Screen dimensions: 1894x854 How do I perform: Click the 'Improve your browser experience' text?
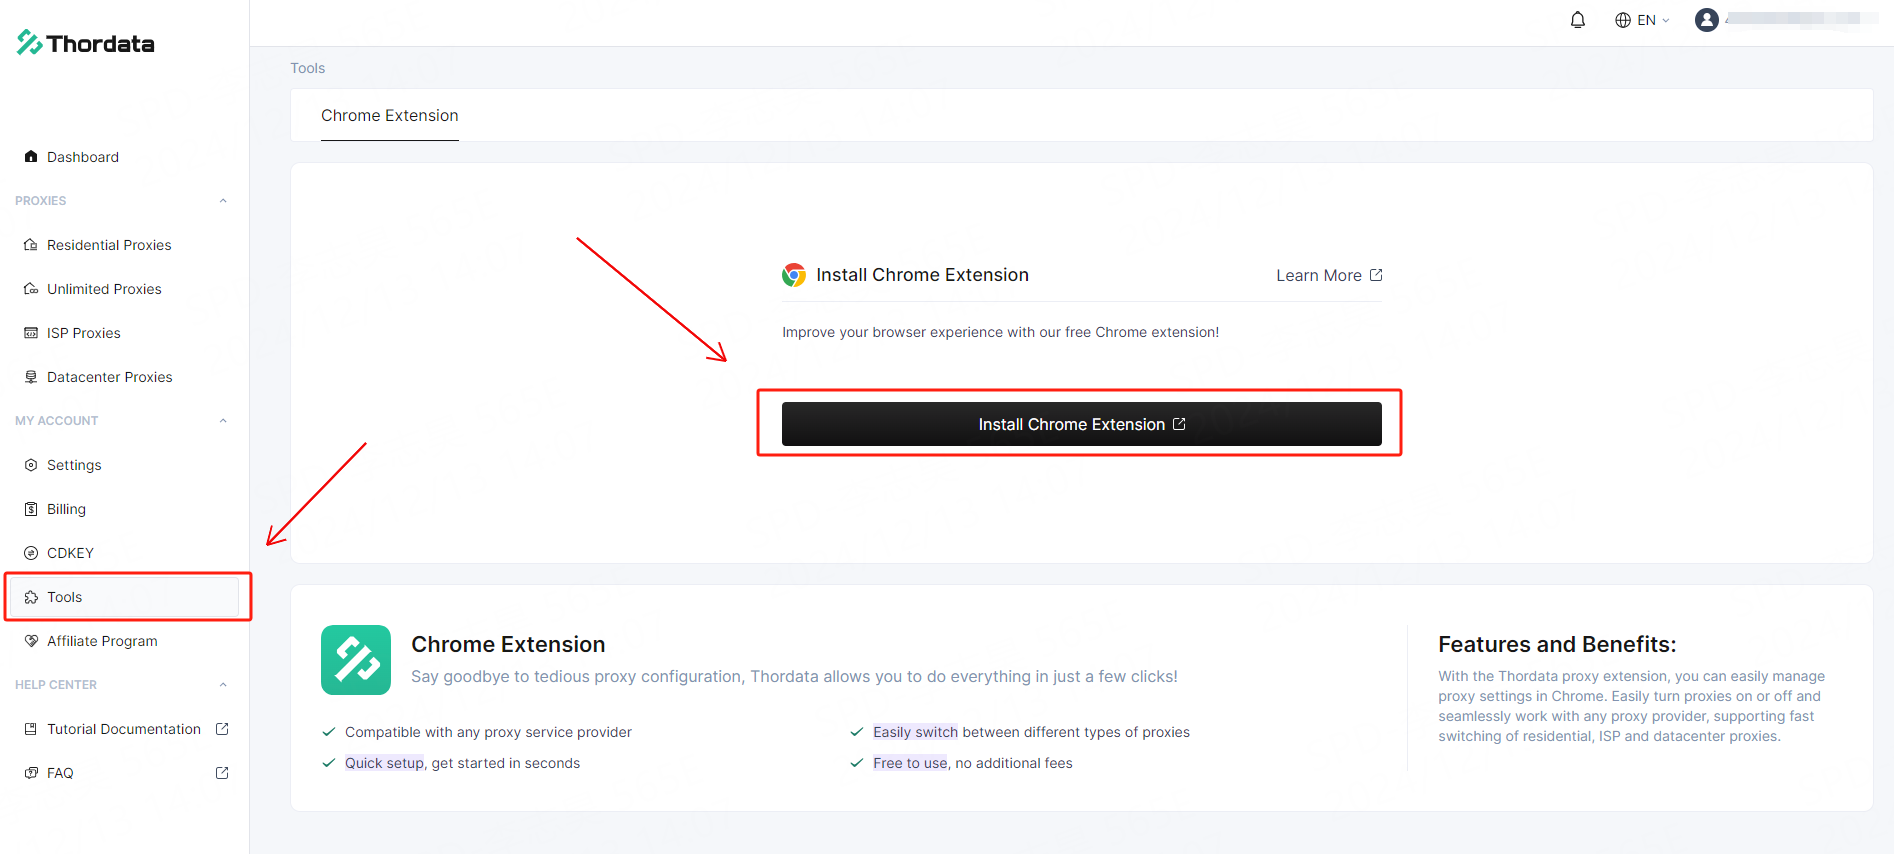point(1000,332)
